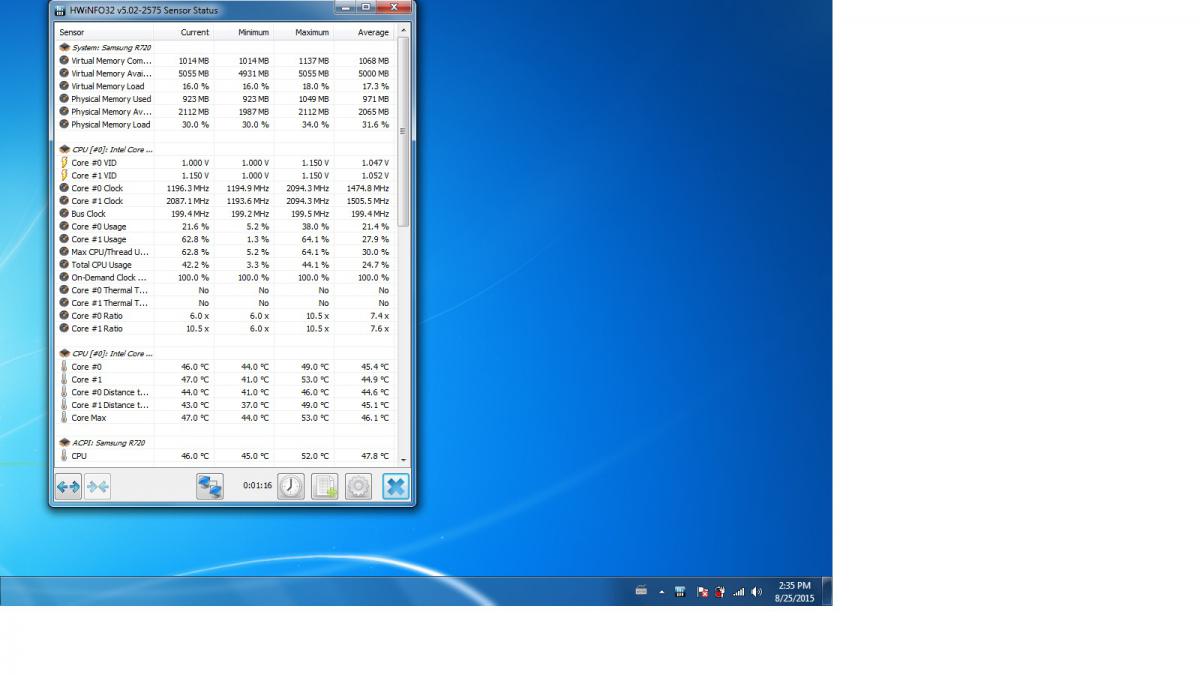Open sensor settings gear button
The width and height of the screenshot is (1200, 675).
(359, 487)
